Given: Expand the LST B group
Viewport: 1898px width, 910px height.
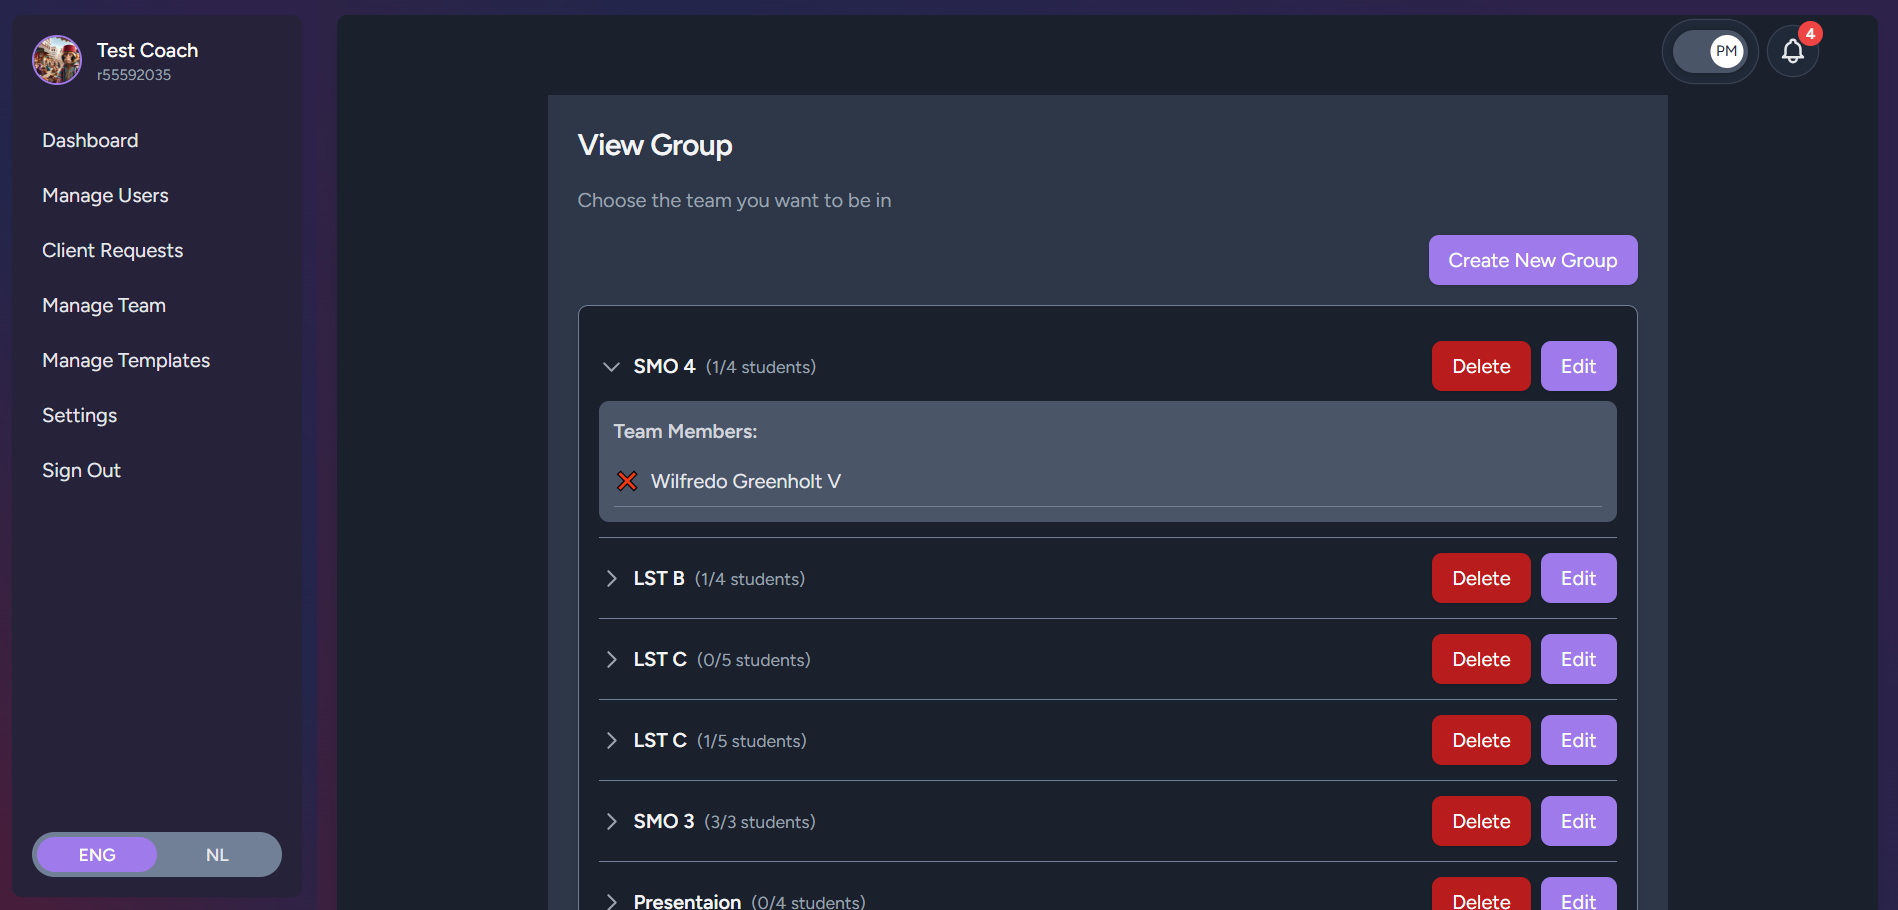Looking at the screenshot, I should point(611,578).
